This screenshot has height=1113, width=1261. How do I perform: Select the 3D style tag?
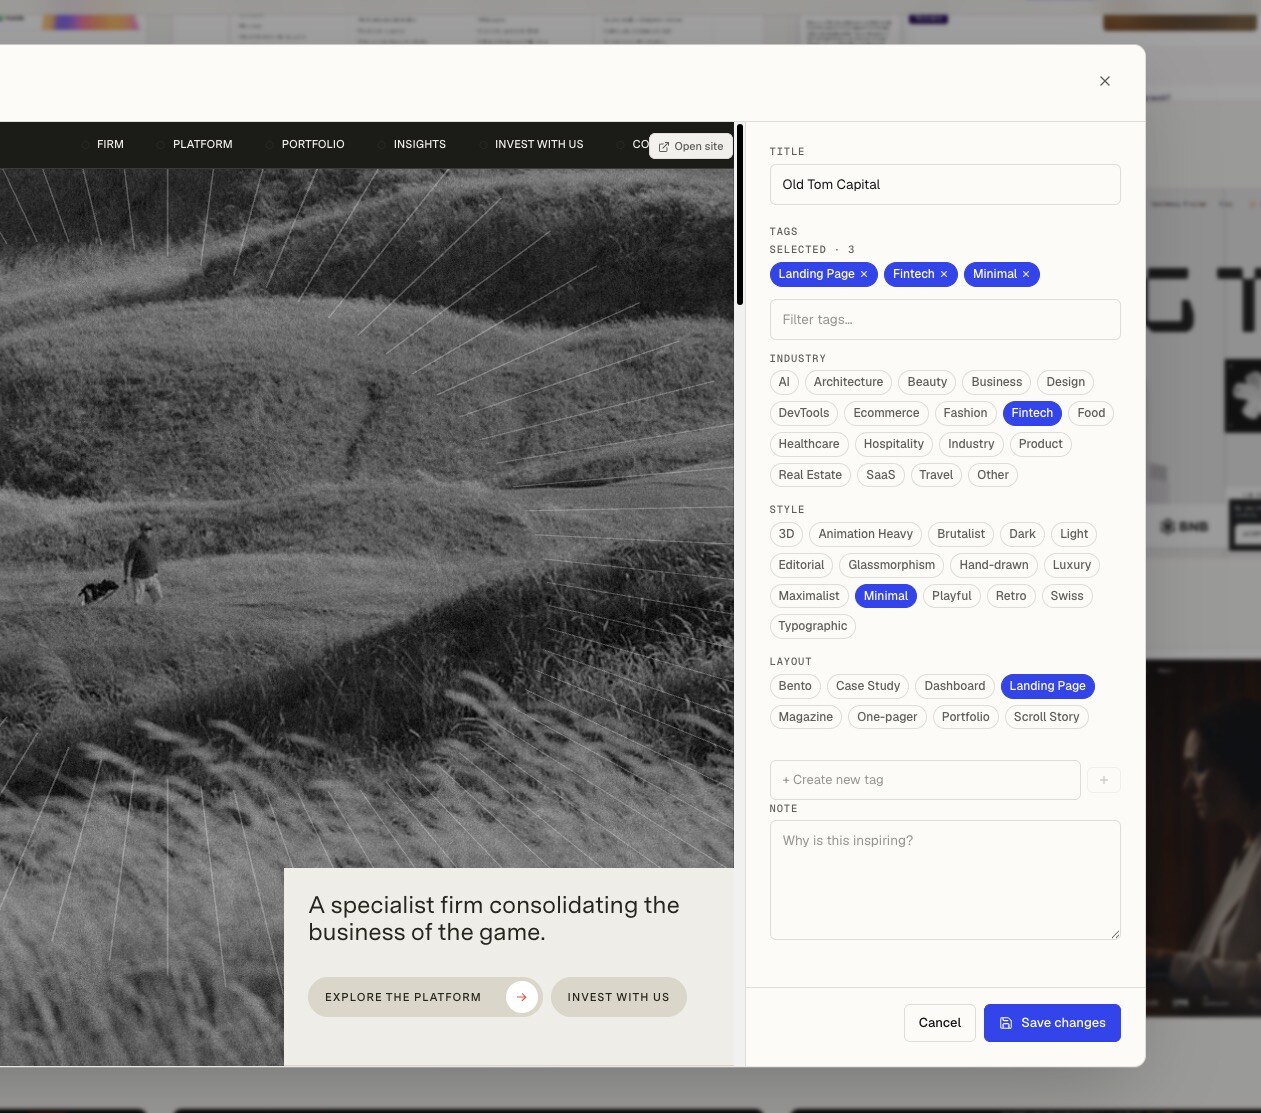tap(786, 534)
